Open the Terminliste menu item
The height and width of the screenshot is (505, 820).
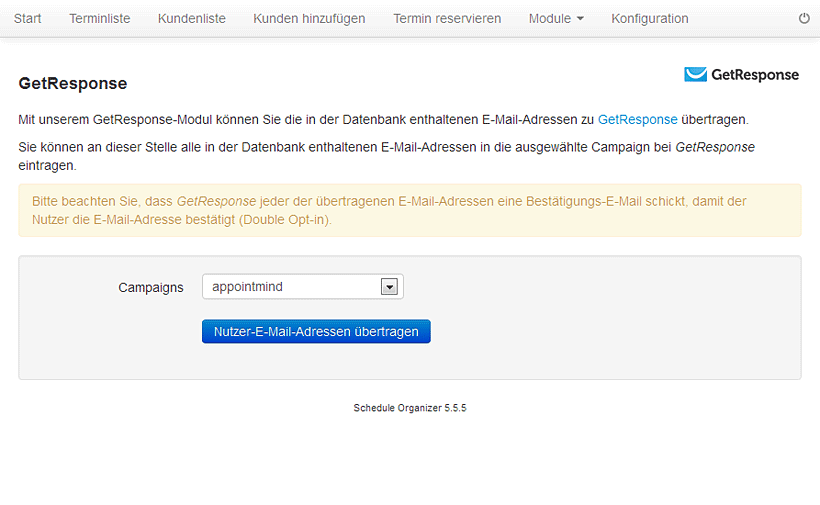point(99,19)
